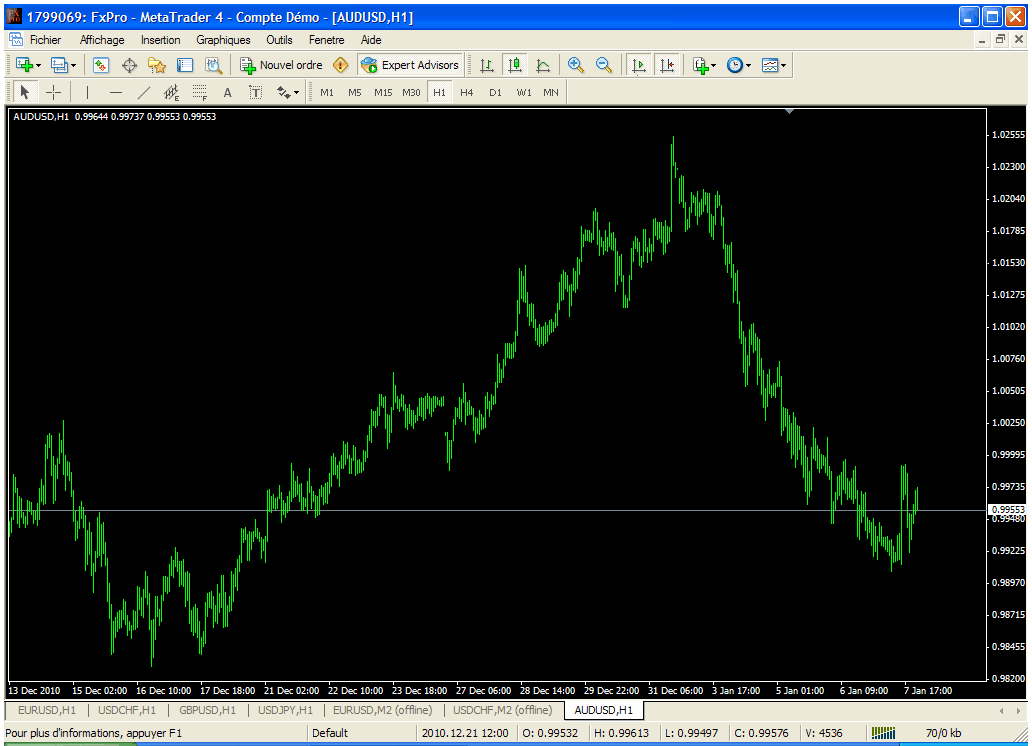Image resolution: width=1032 pixels, height=746 pixels.
Task: Select the H4 timeframe button
Action: click(467, 92)
